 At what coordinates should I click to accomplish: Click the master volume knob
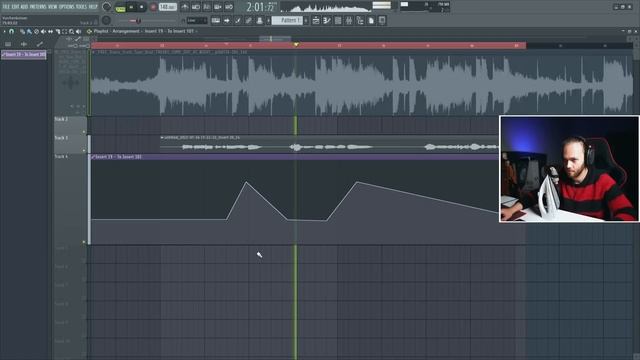[107, 7]
